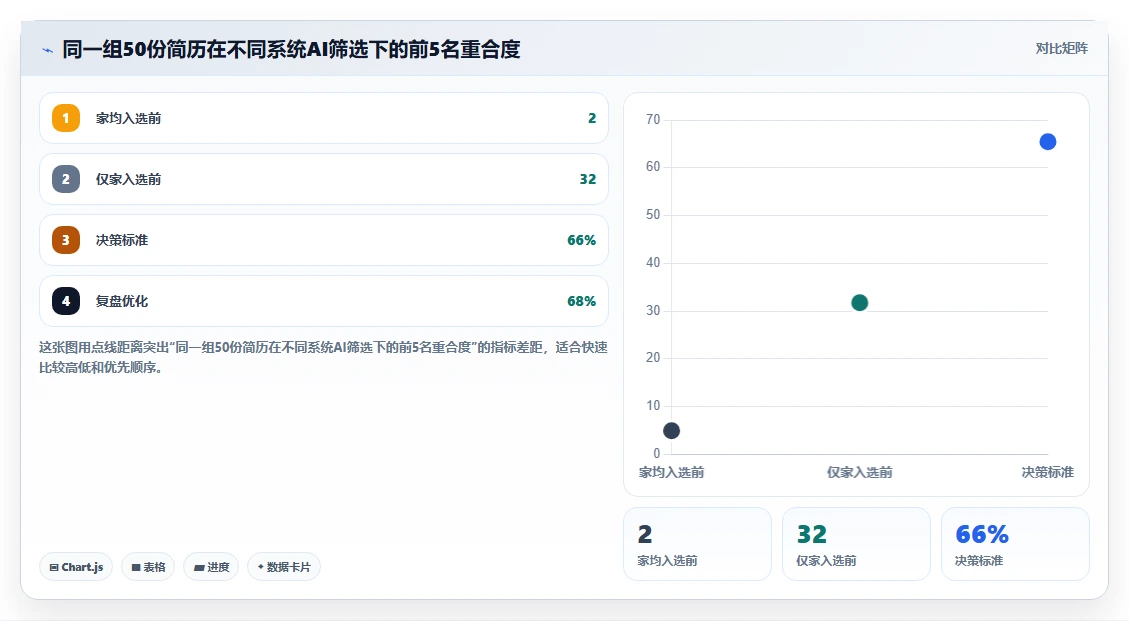Click the green chart point for 仅家入选前
1129x621 pixels.
[860, 303]
